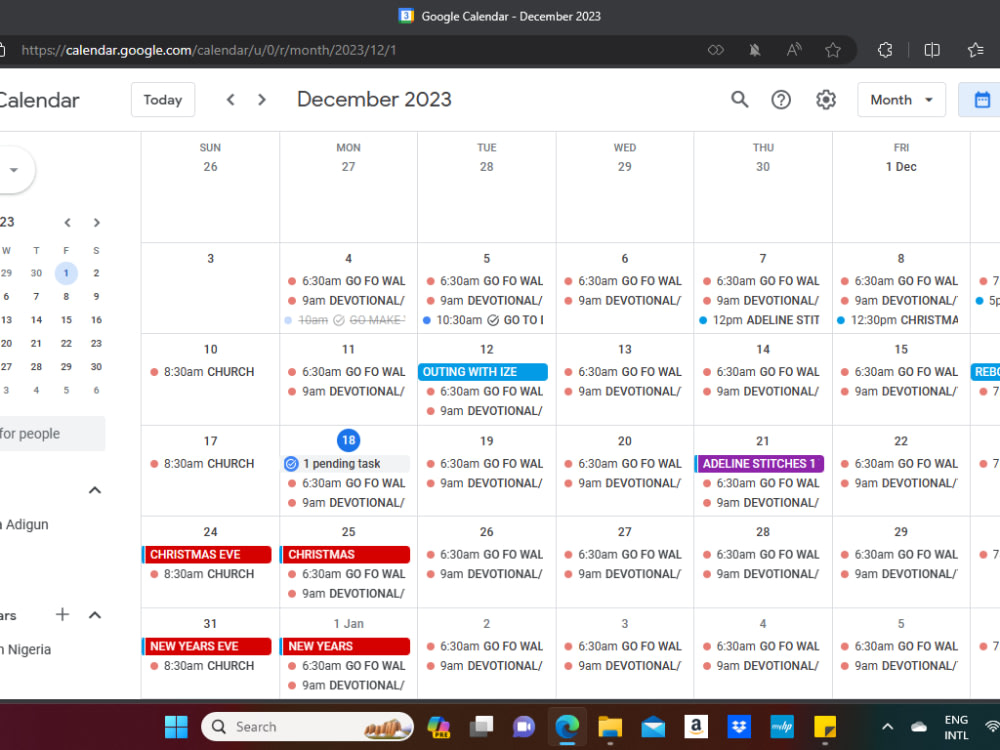
Task: Click Read aloud icon in address bar
Action: (x=793, y=50)
